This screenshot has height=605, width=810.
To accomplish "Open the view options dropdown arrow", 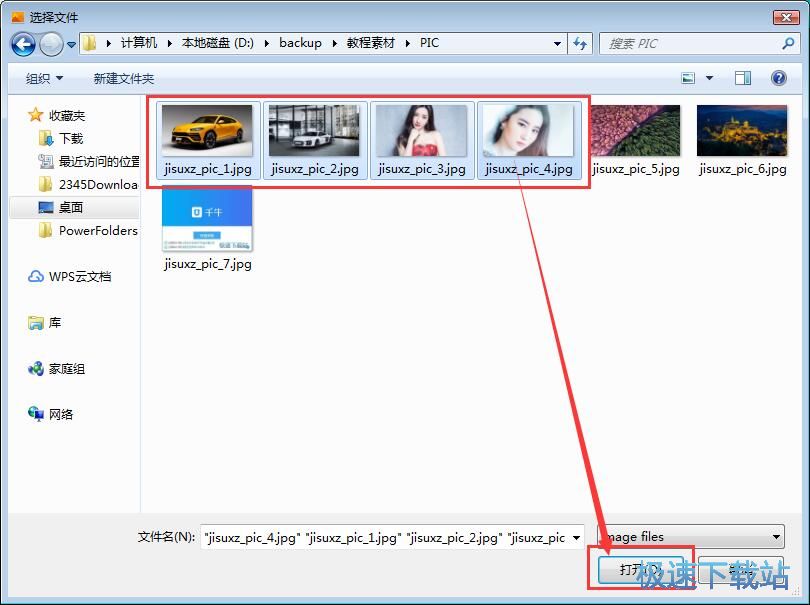I will point(709,78).
